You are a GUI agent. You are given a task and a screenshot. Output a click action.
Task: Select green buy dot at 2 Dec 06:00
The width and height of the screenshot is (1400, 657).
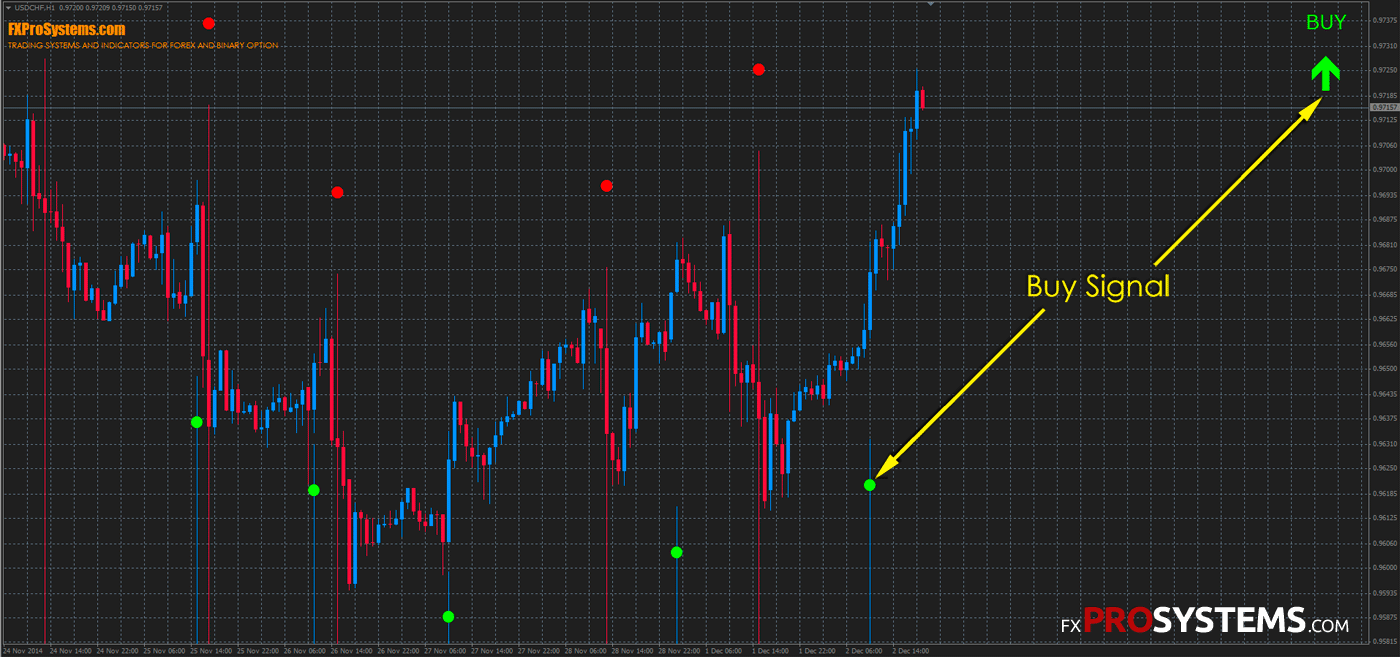coord(870,485)
